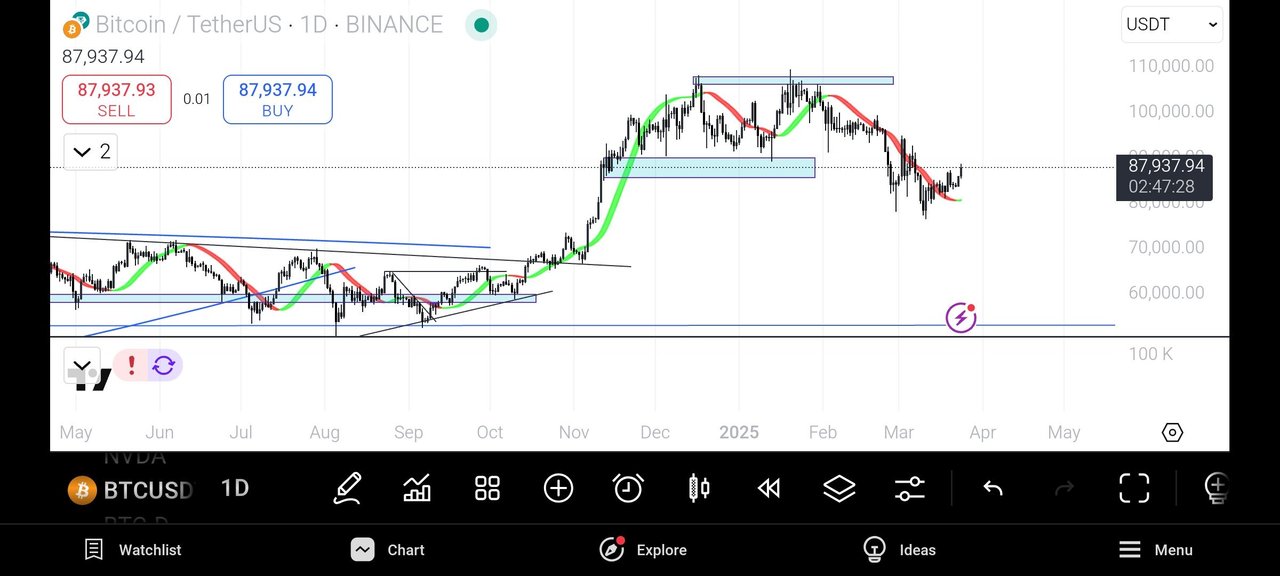Tap the 0.01 spread value
The width and height of the screenshot is (1280, 576).
click(x=197, y=99)
